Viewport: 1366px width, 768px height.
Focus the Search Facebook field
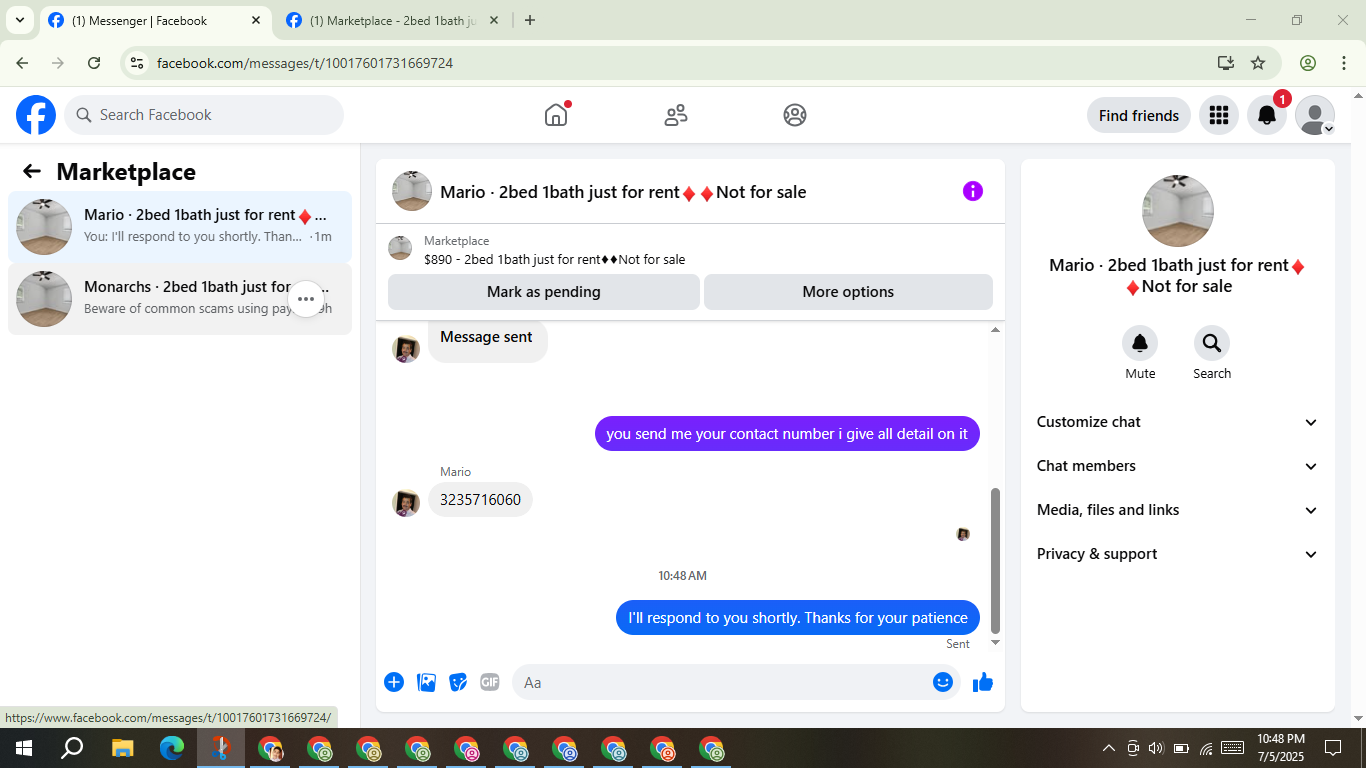tap(204, 115)
